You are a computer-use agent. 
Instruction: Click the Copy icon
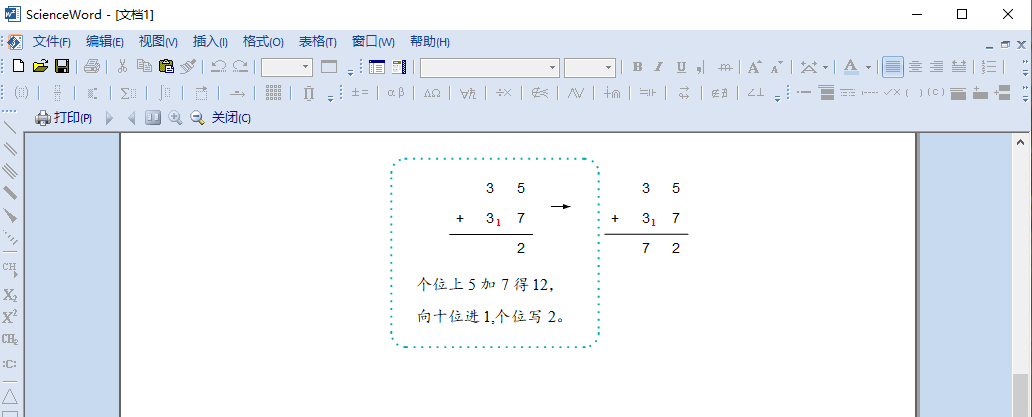pyautogui.click(x=144, y=66)
